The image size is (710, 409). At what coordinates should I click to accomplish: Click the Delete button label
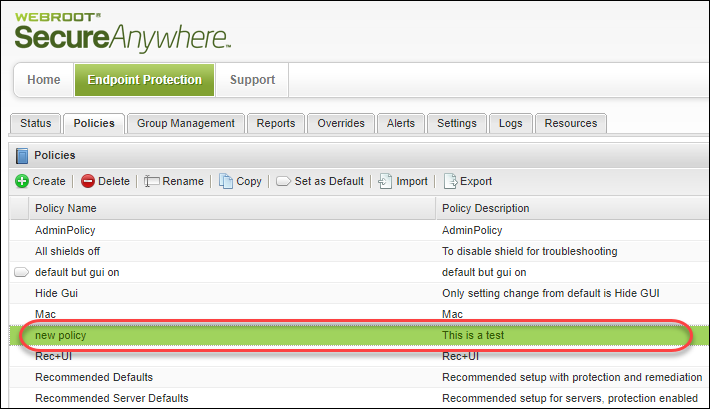tap(114, 181)
